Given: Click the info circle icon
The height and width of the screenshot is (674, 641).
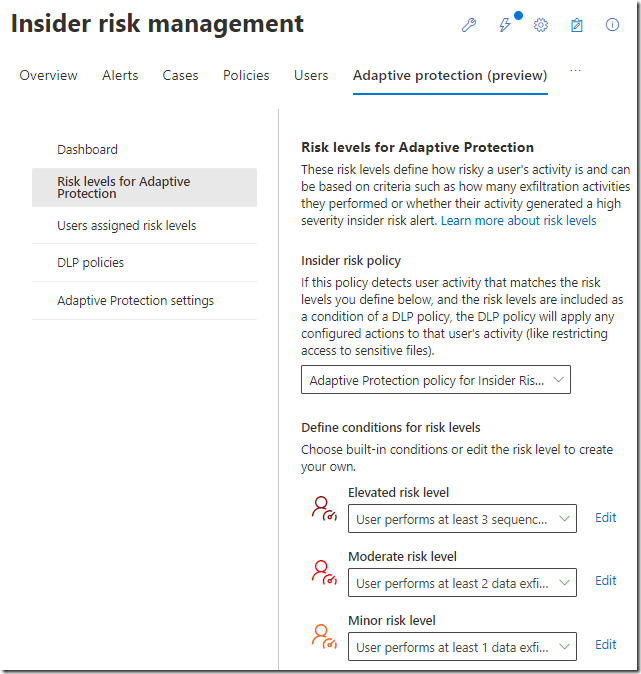Looking at the screenshot, I should 613,25.
